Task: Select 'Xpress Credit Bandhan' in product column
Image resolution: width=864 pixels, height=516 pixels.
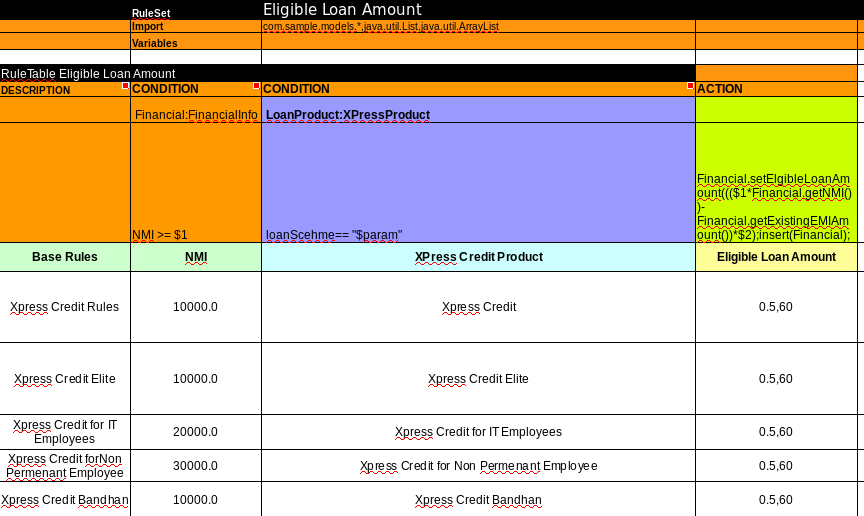Action: [478, 499]
